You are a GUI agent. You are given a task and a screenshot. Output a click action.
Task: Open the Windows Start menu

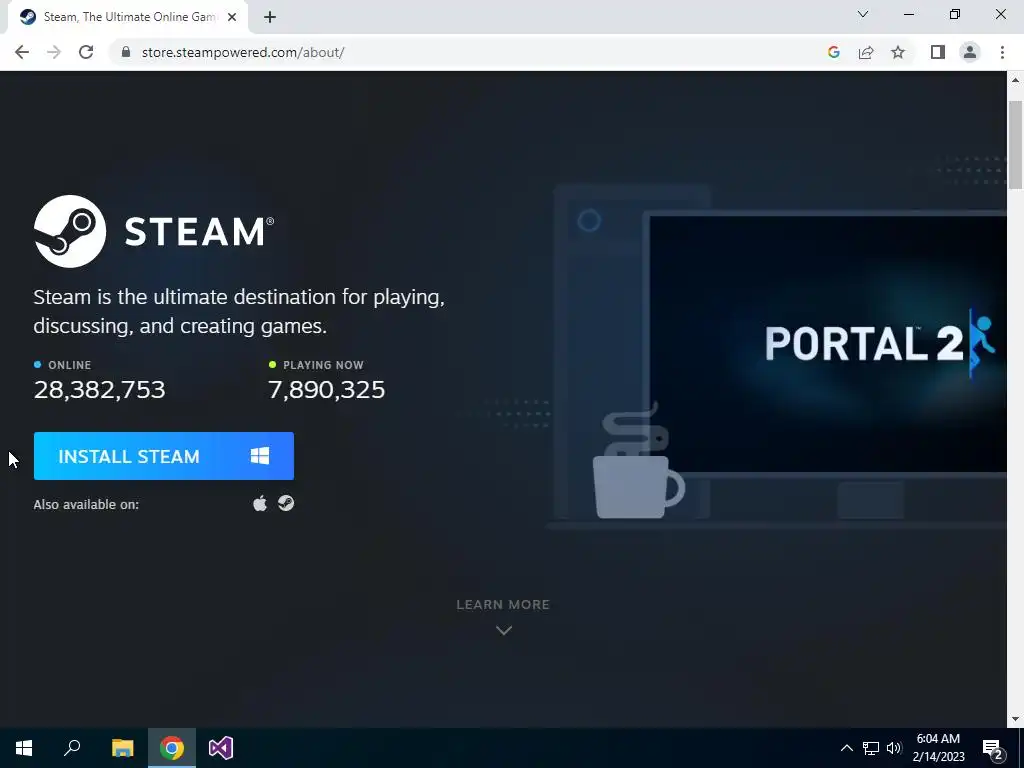point(24,748)
